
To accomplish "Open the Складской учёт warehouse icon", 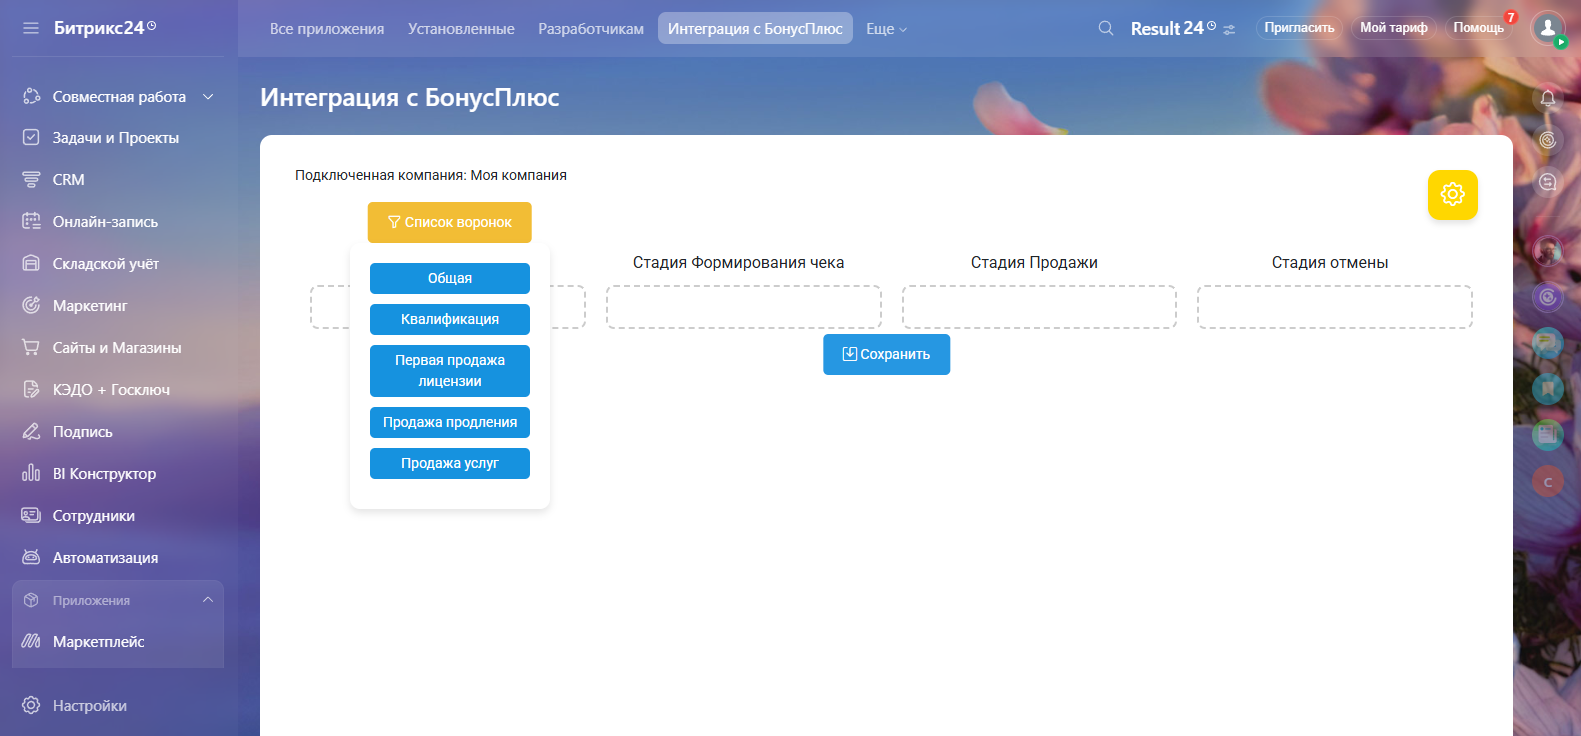I will pos(31,263).
